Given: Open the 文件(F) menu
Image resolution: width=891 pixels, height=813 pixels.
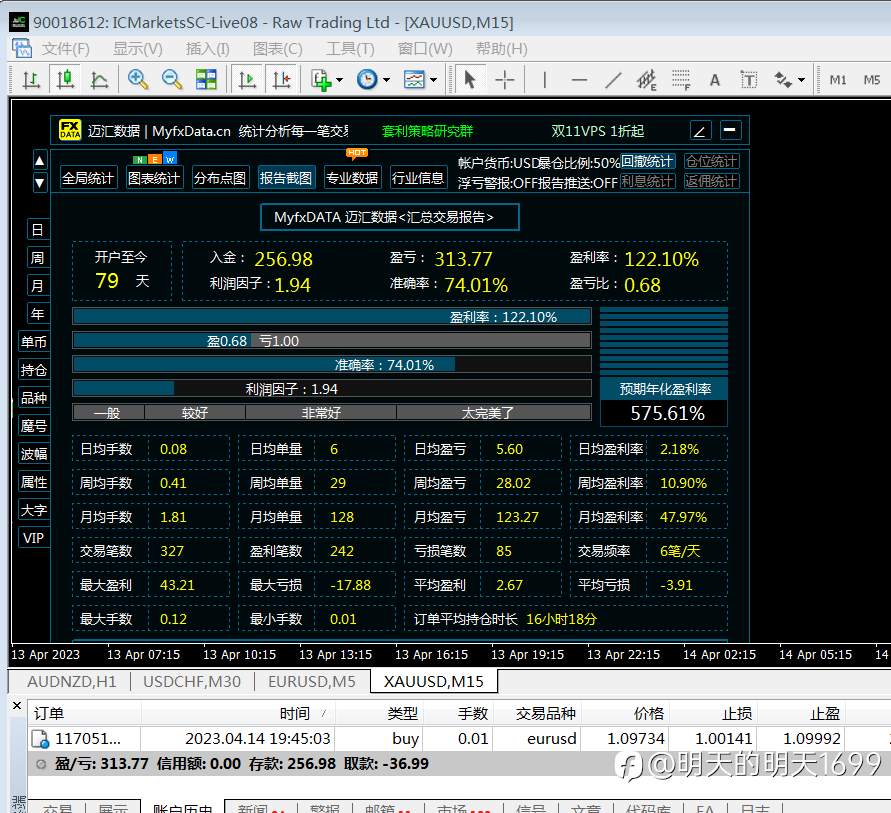Looking at the screenshot, I should point(65,49).
